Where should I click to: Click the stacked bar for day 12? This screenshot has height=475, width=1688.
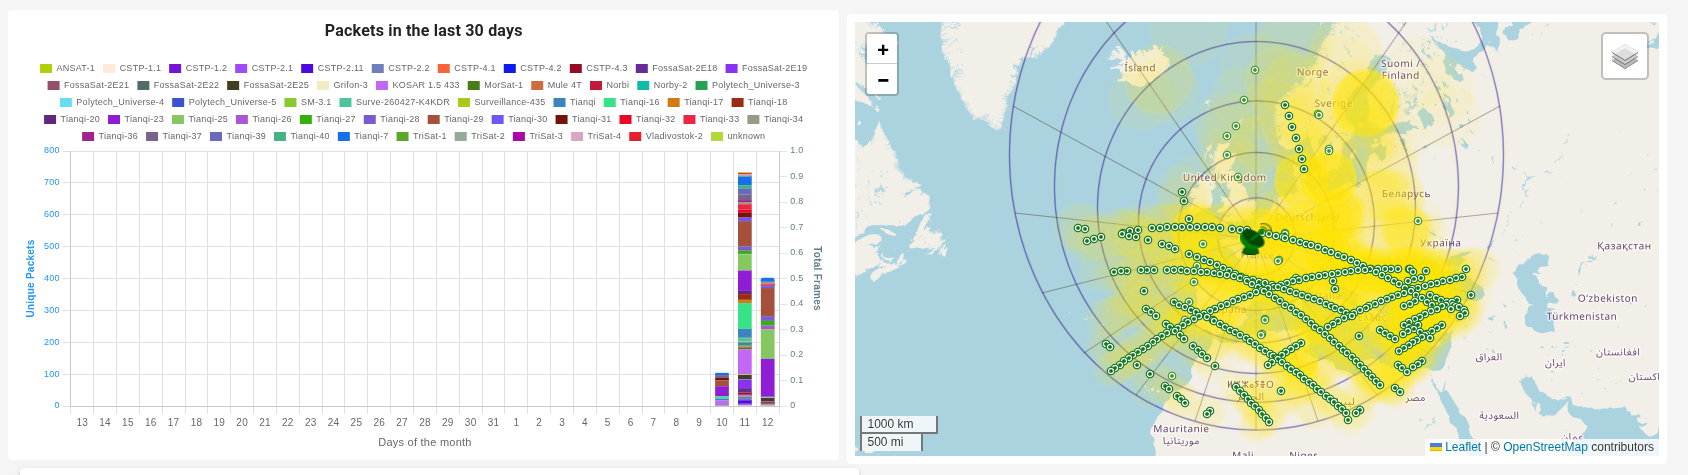[768, 342]
